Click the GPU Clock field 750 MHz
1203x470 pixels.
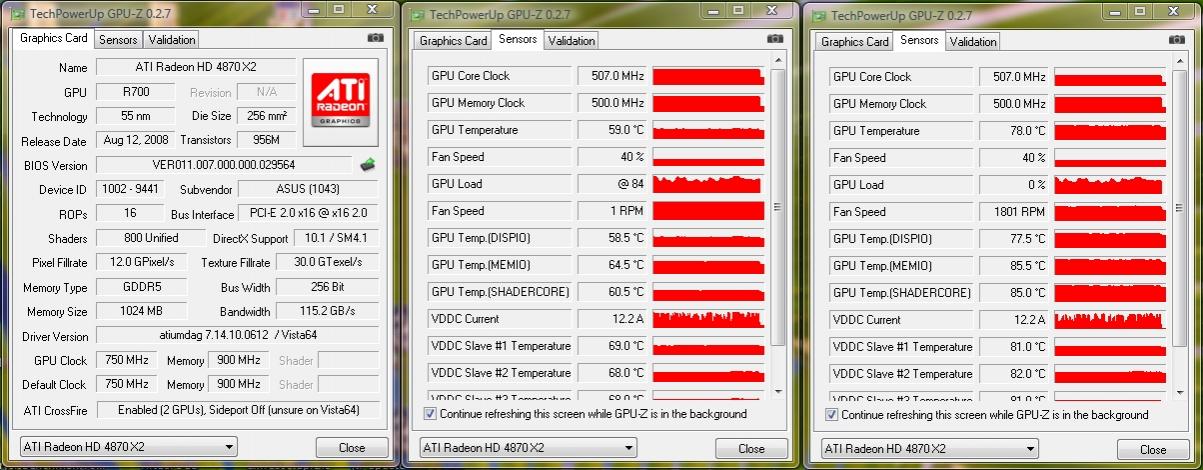coord(127,360)
